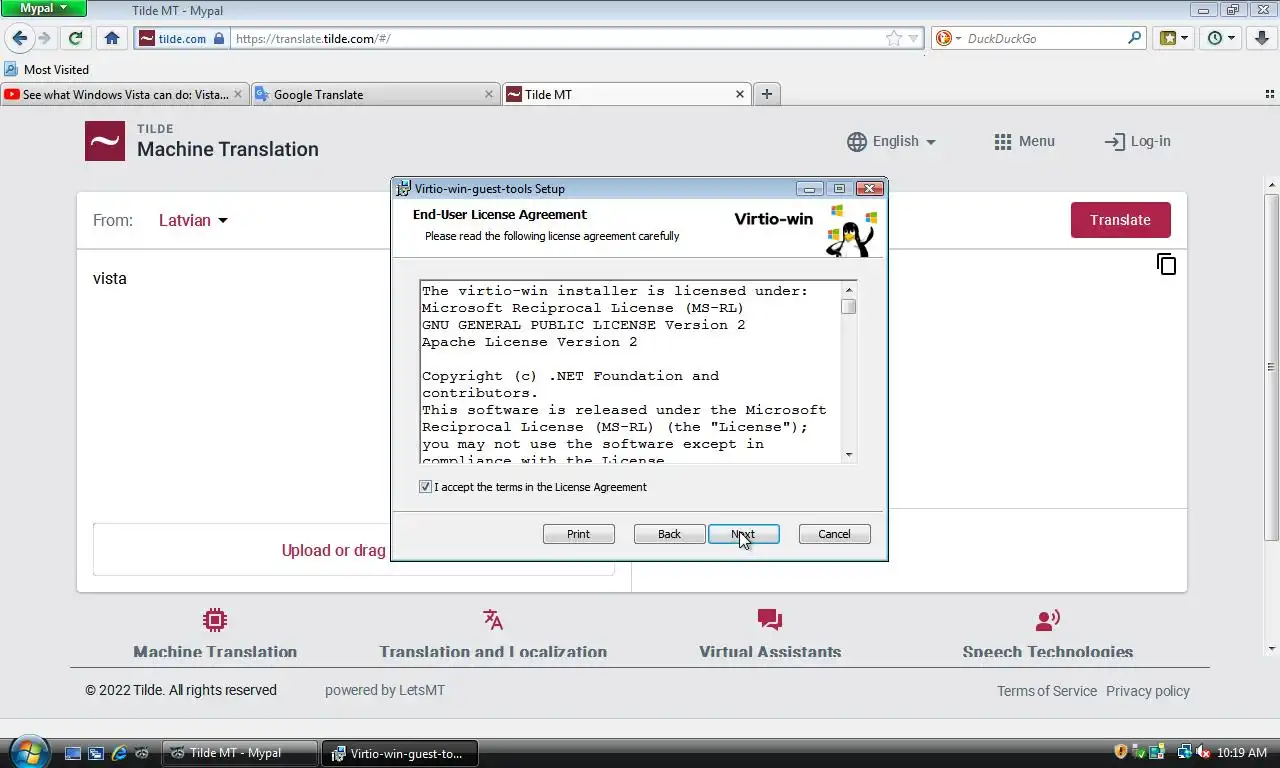Copy translation with the copy icon

[x=1166, y=264]
